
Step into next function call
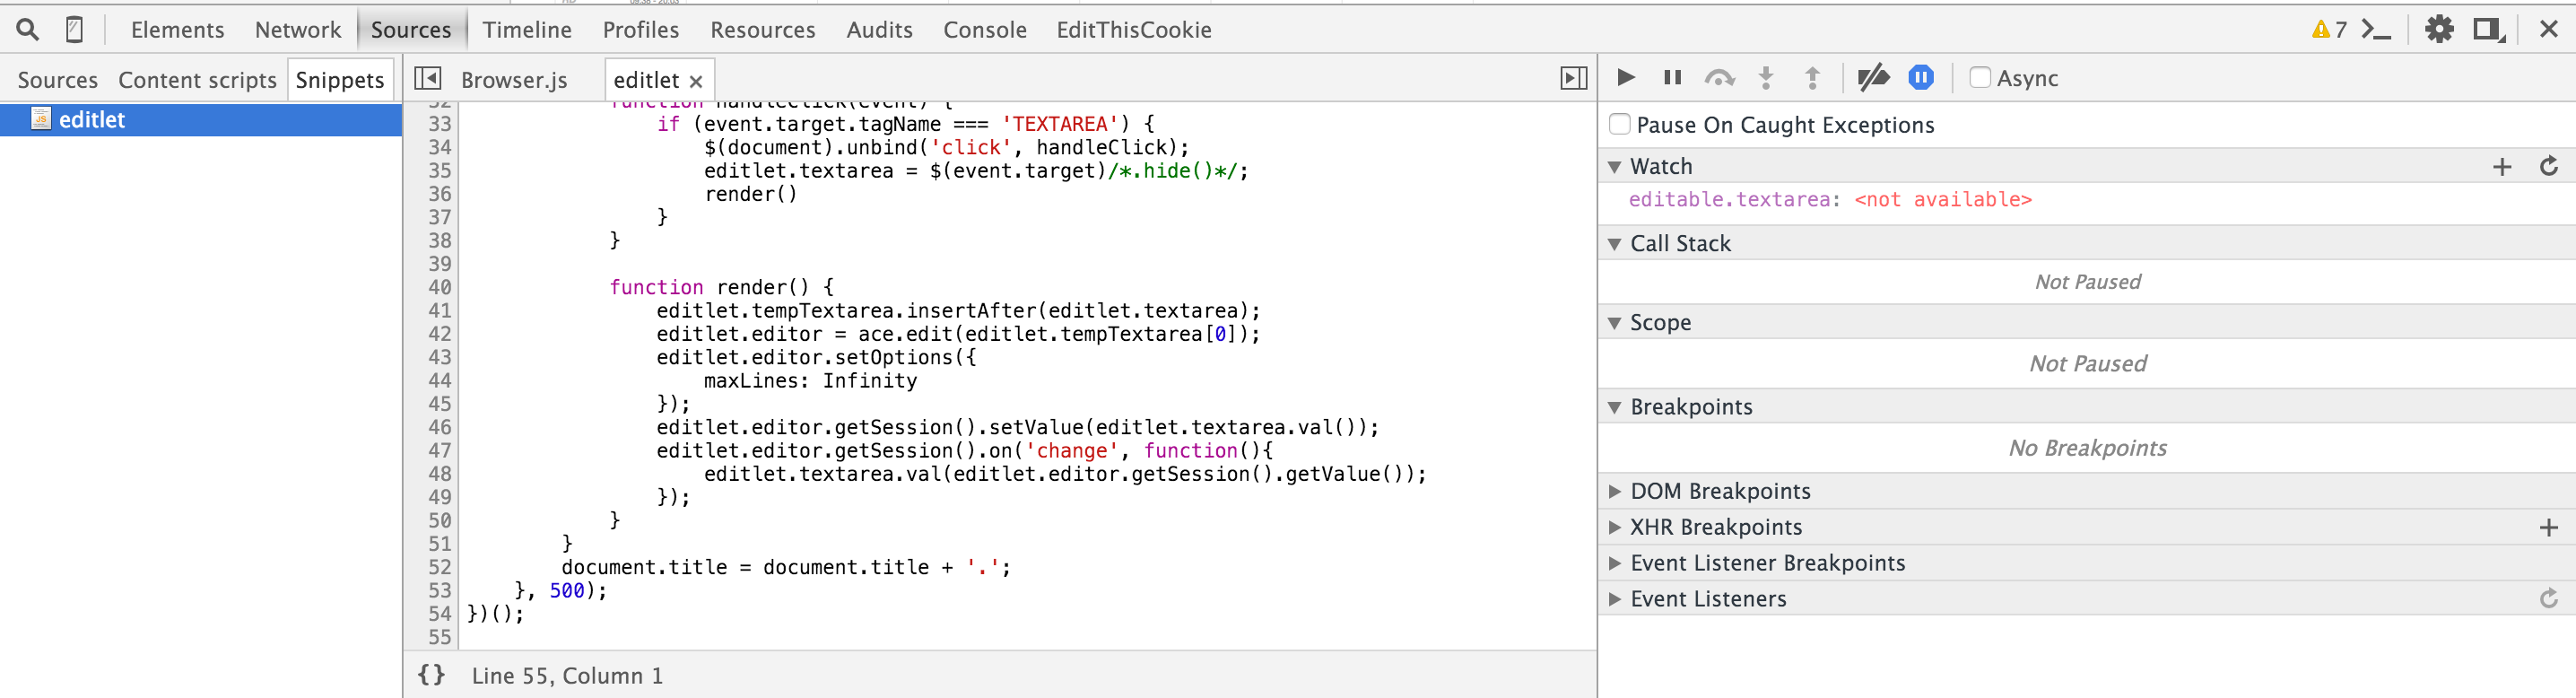pyautogui.click(x=1766, y=77)
